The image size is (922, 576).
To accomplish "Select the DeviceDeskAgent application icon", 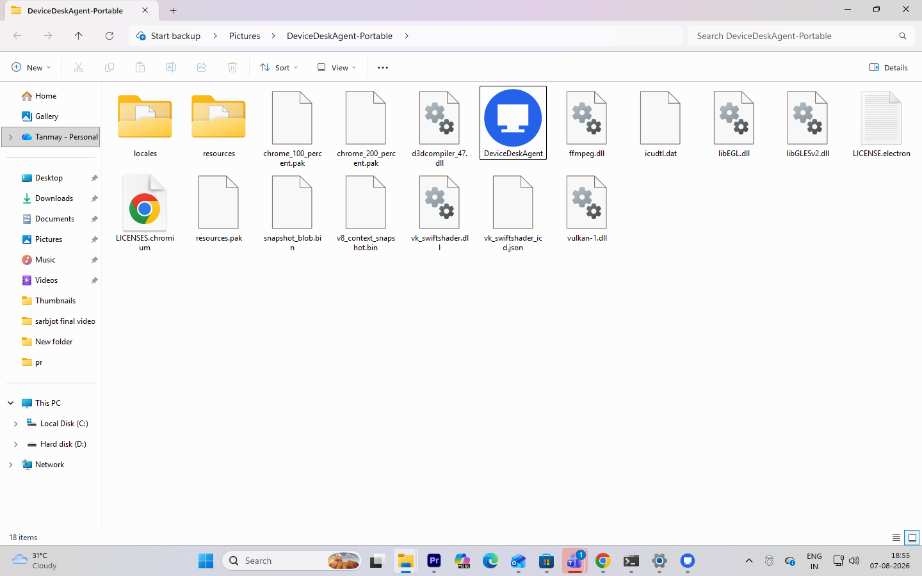I will [513, 118].
